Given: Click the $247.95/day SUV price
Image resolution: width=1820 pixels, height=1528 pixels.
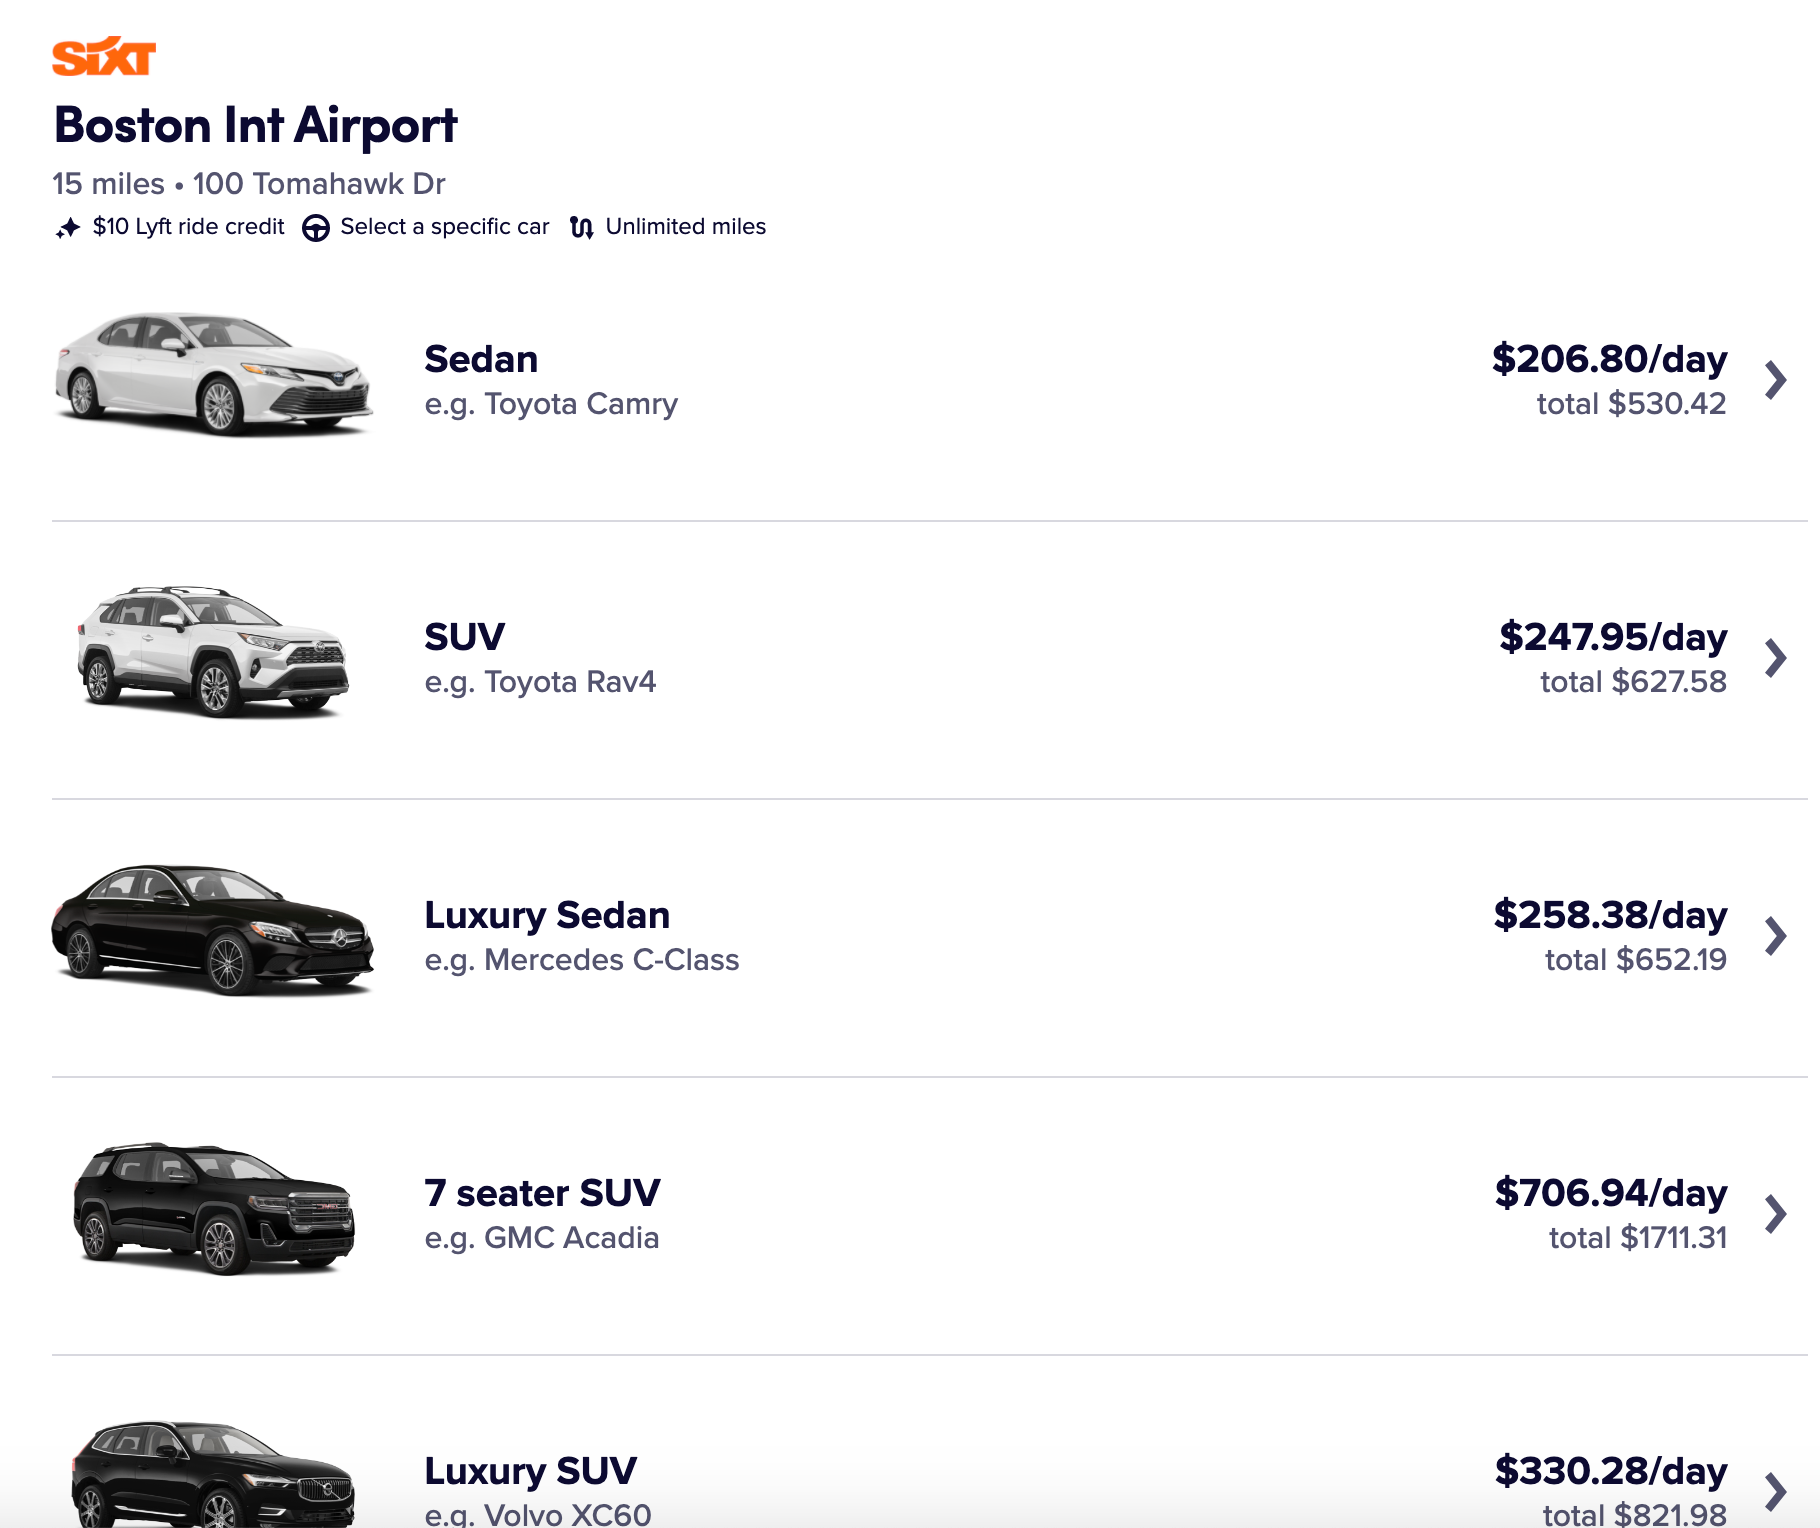Looking at the screenshot, I should pos(1612,637).
